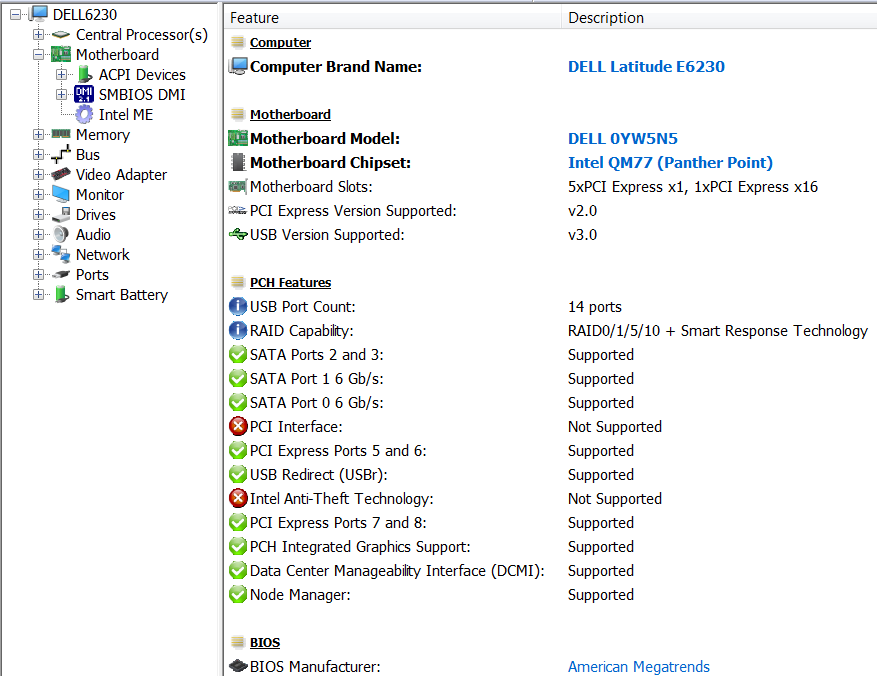Click the Description column header
Screen dimensions: 877x676
(x=719, y=18)
